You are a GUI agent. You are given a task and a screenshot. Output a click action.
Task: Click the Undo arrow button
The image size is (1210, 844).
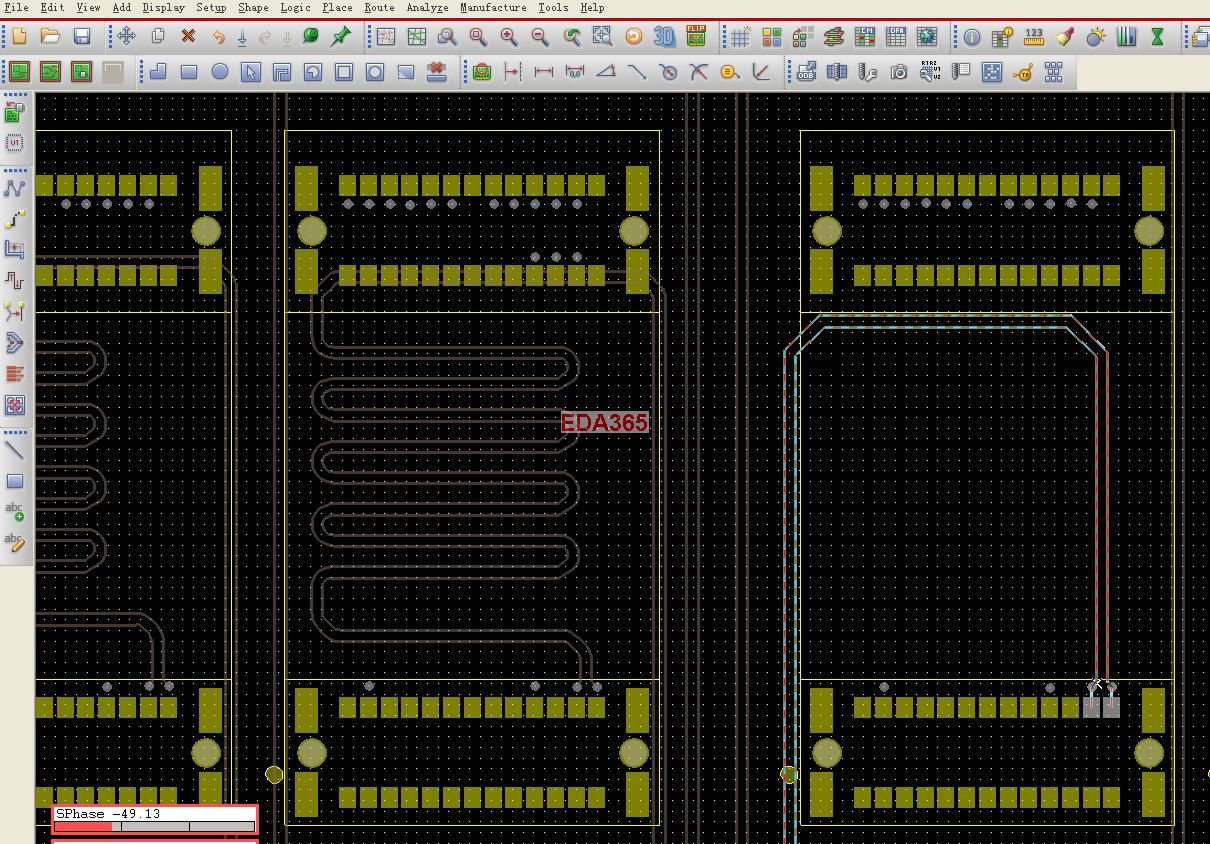pyautogui.click(x=218, y=37)
